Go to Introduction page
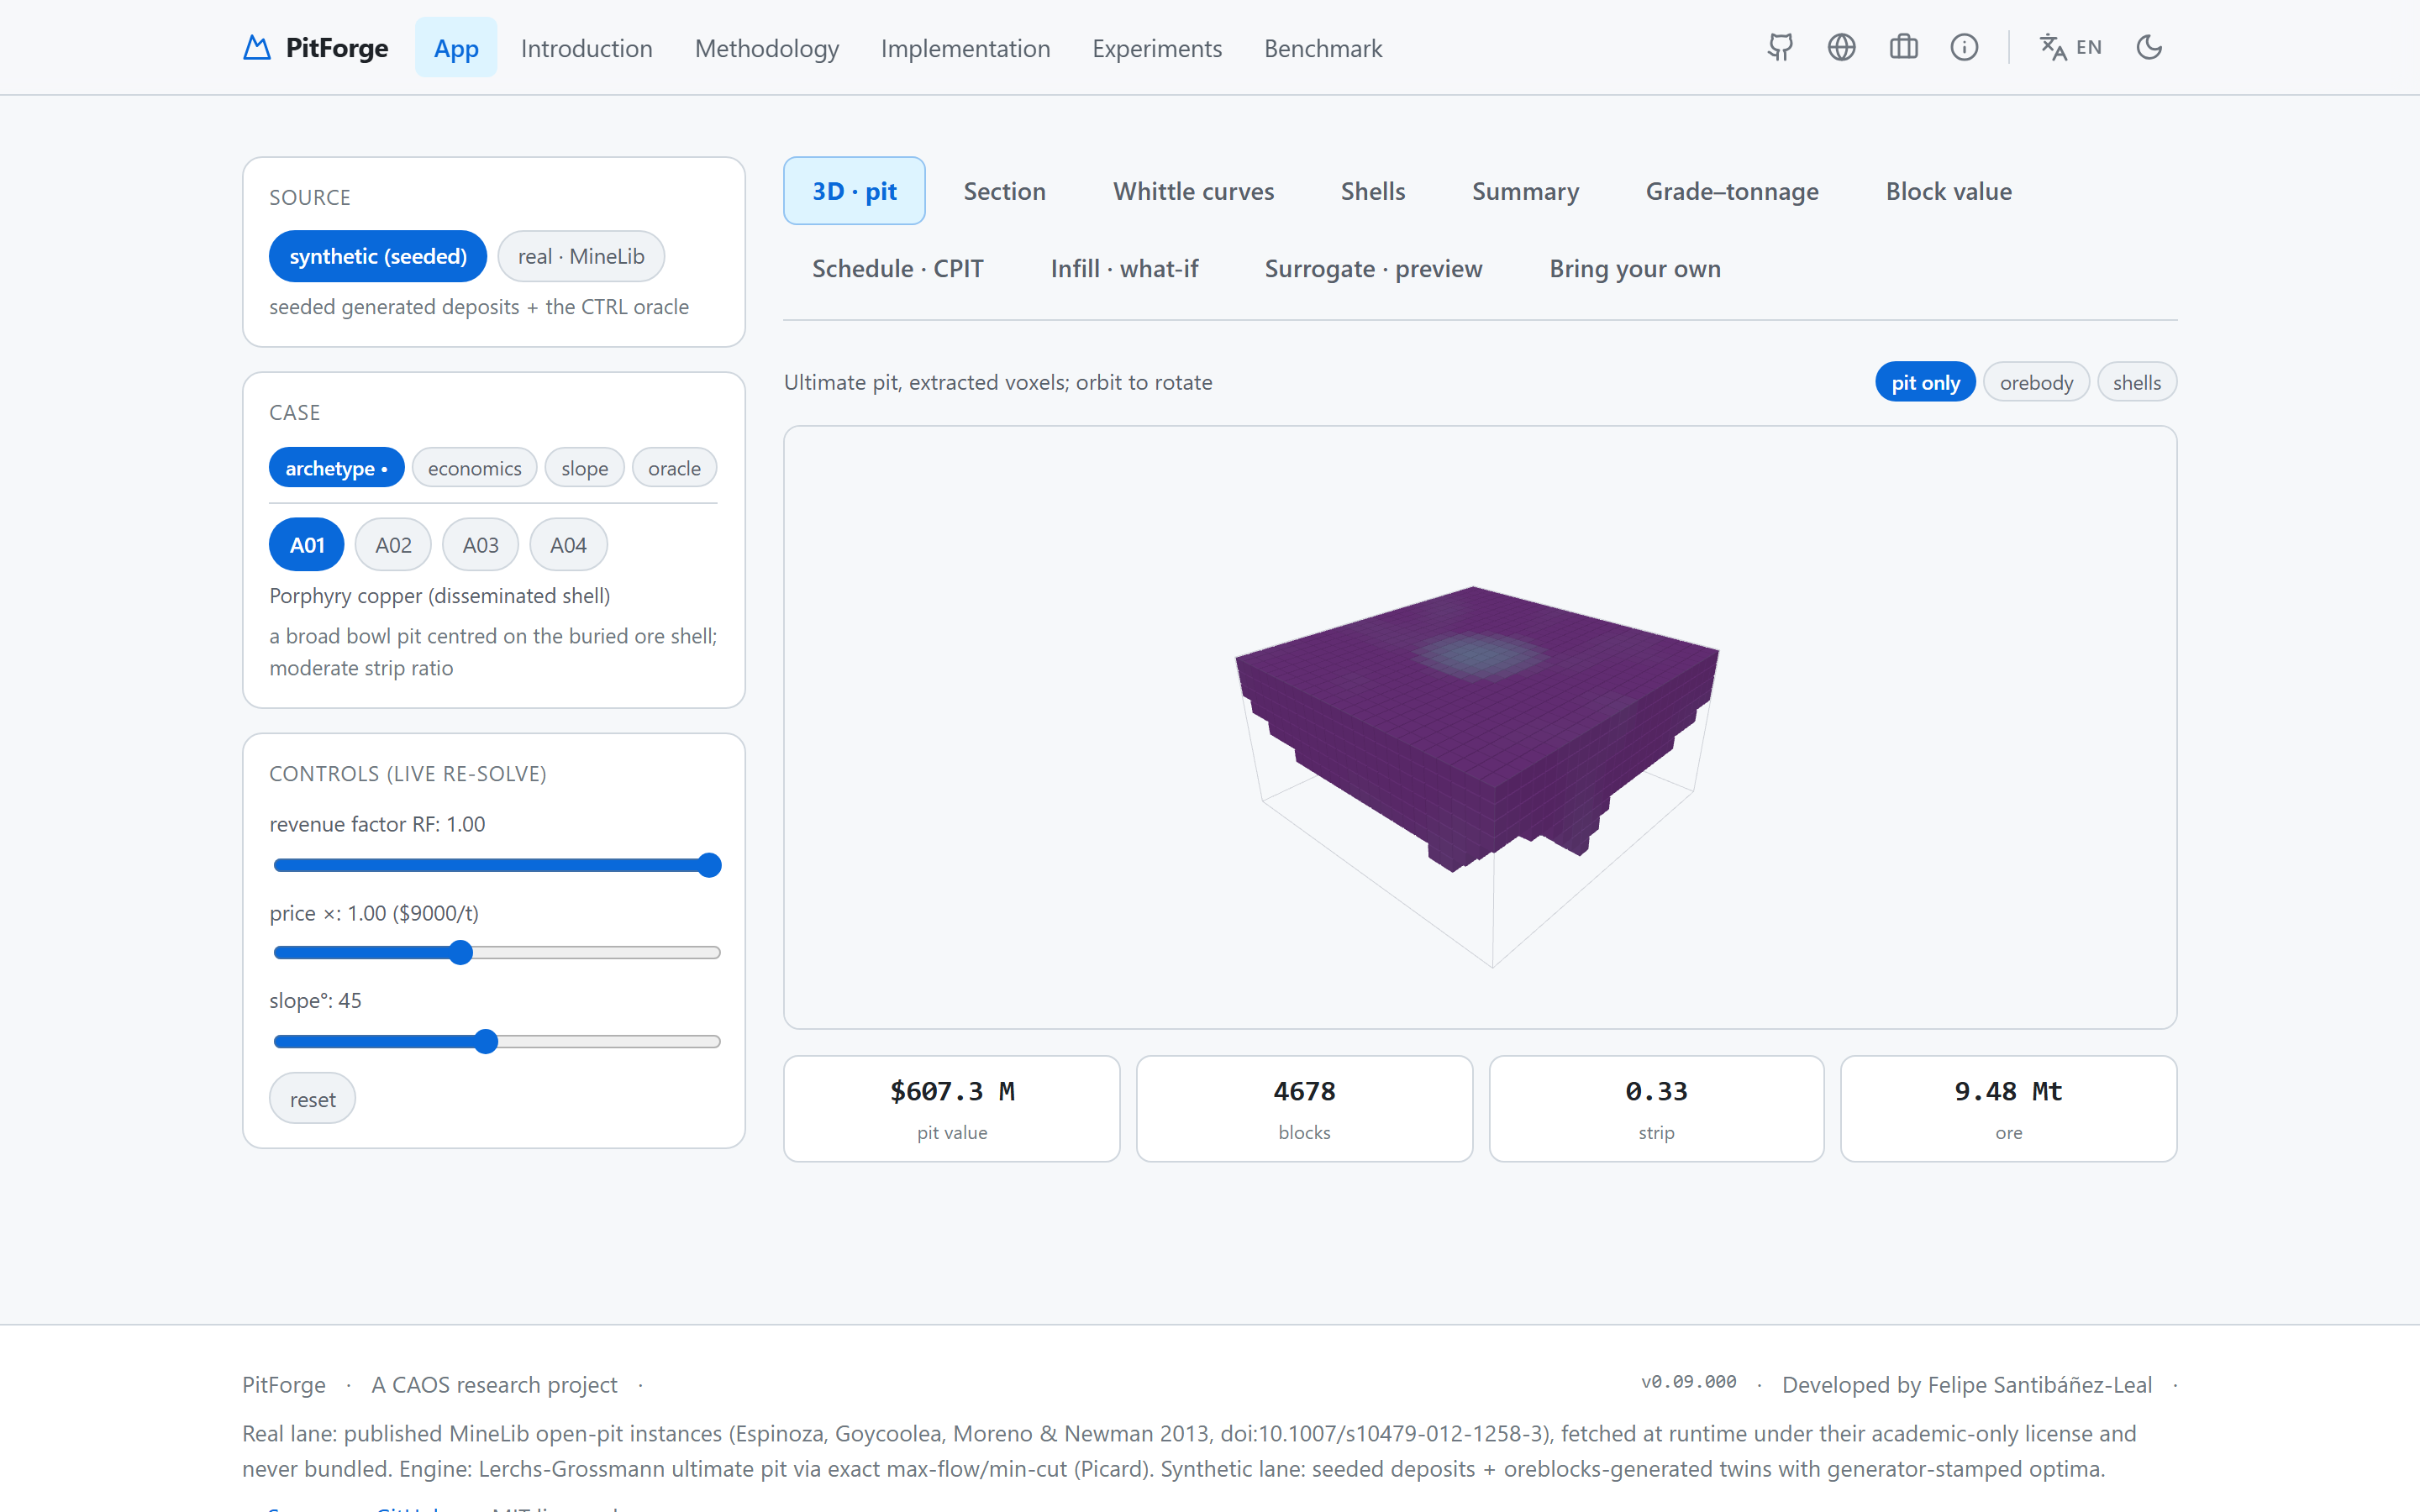 pyautogui.click(x=586, y=48)
